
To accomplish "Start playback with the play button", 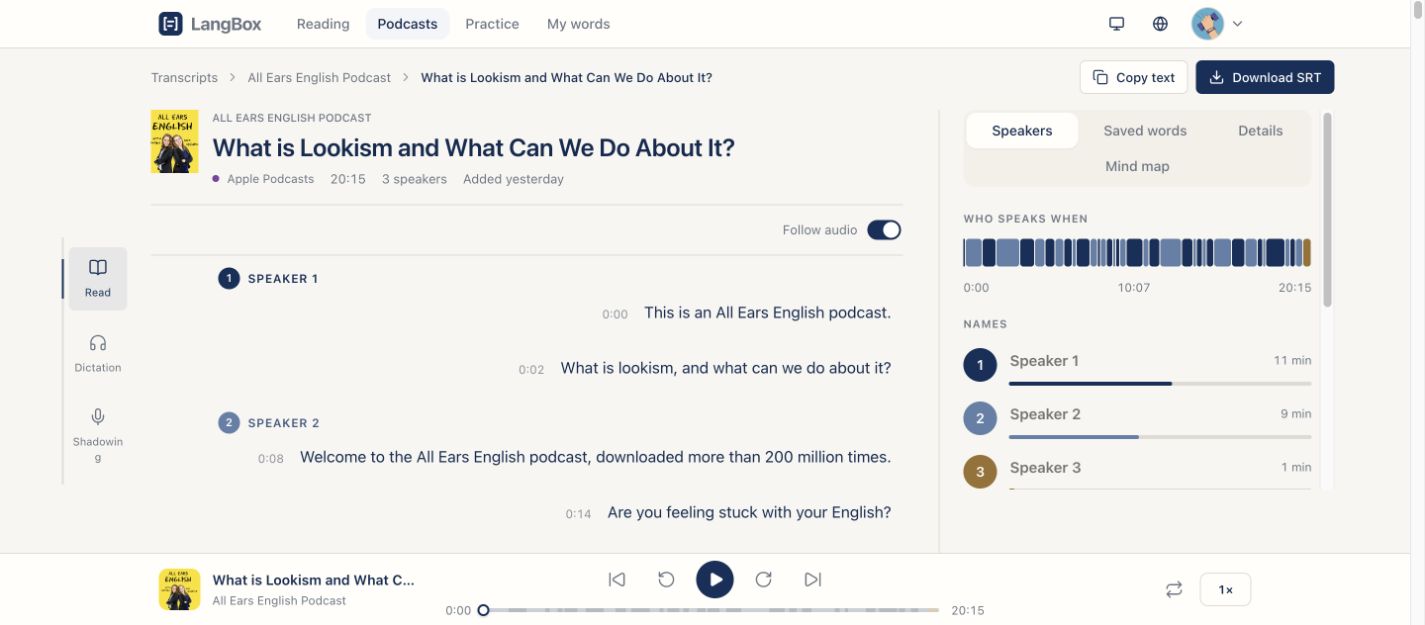I will coord(715,579).
